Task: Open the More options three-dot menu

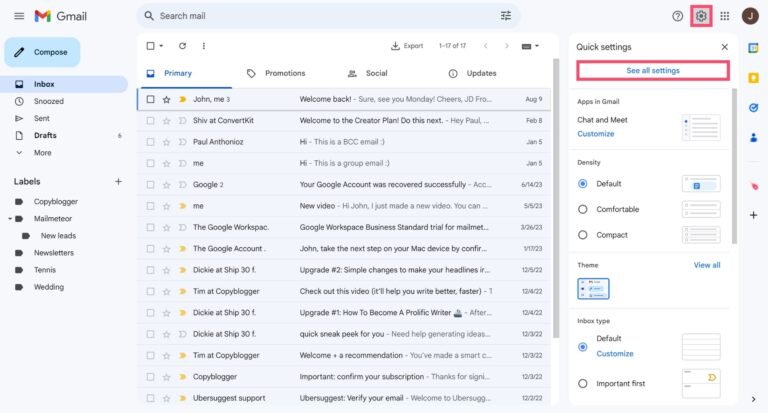Action: (204, 46)
